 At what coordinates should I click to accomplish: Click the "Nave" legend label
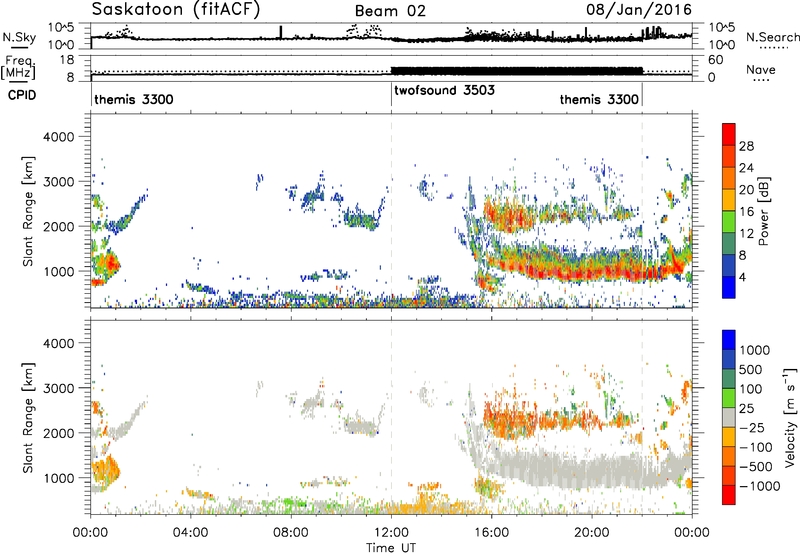[761, 69]
